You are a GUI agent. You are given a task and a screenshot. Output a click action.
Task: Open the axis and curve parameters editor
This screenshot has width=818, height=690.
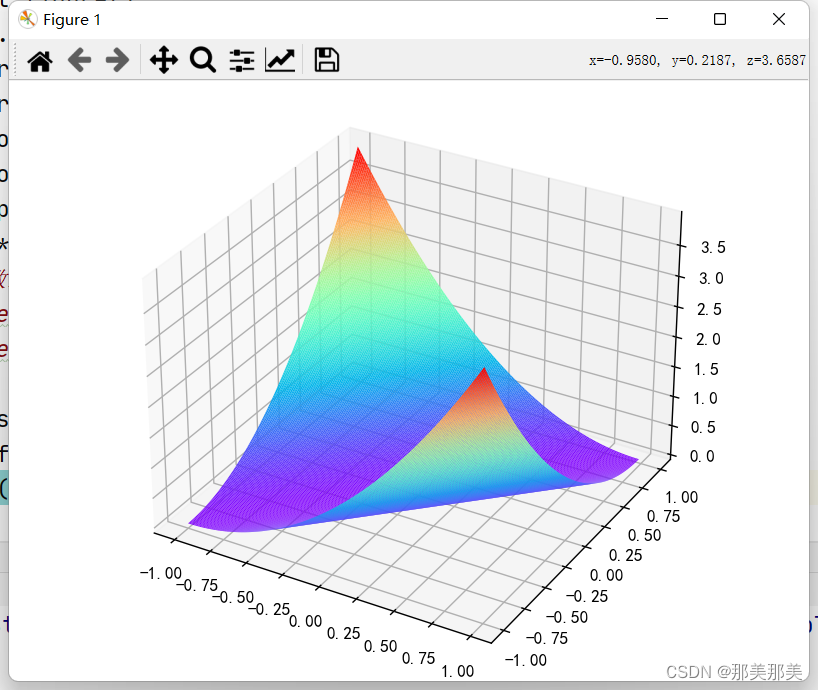click(280, 60)
